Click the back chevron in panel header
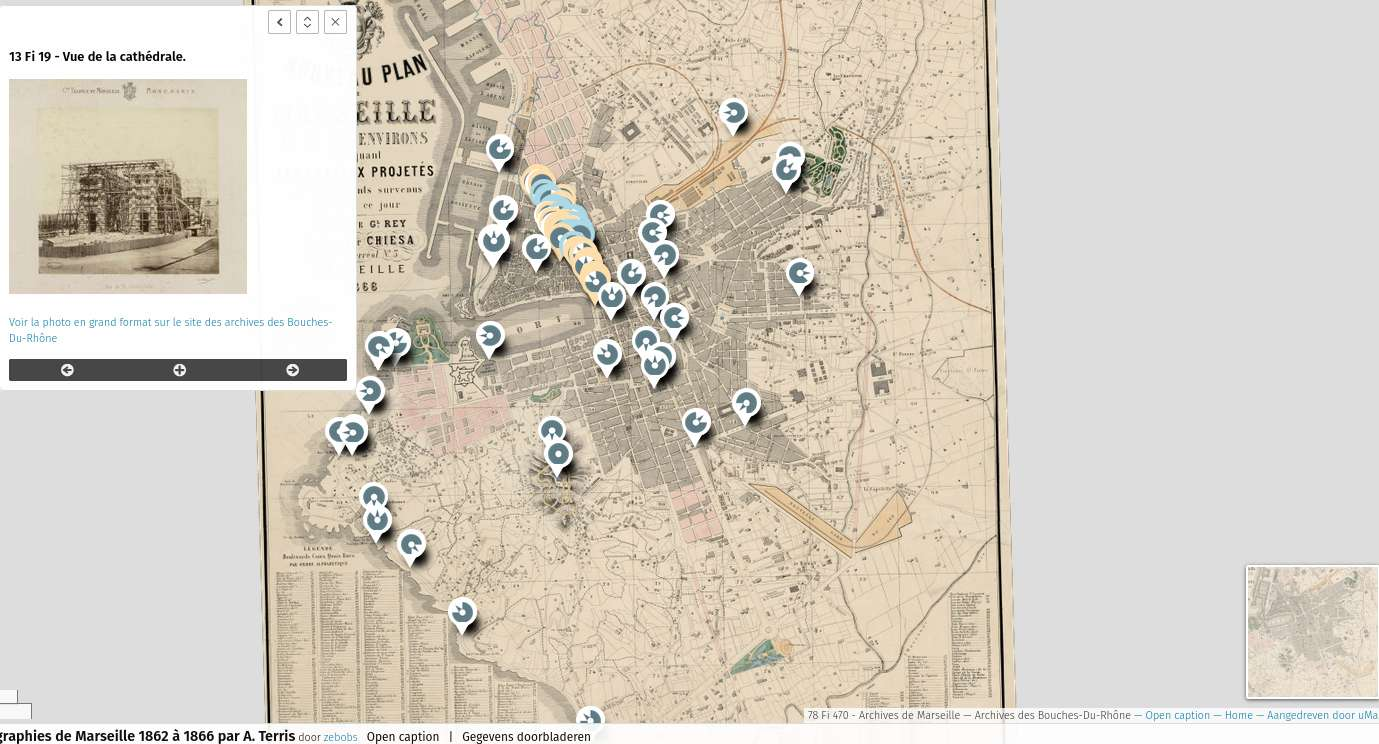This screenshot has width=1379, height=744. [x=279, y=22]
